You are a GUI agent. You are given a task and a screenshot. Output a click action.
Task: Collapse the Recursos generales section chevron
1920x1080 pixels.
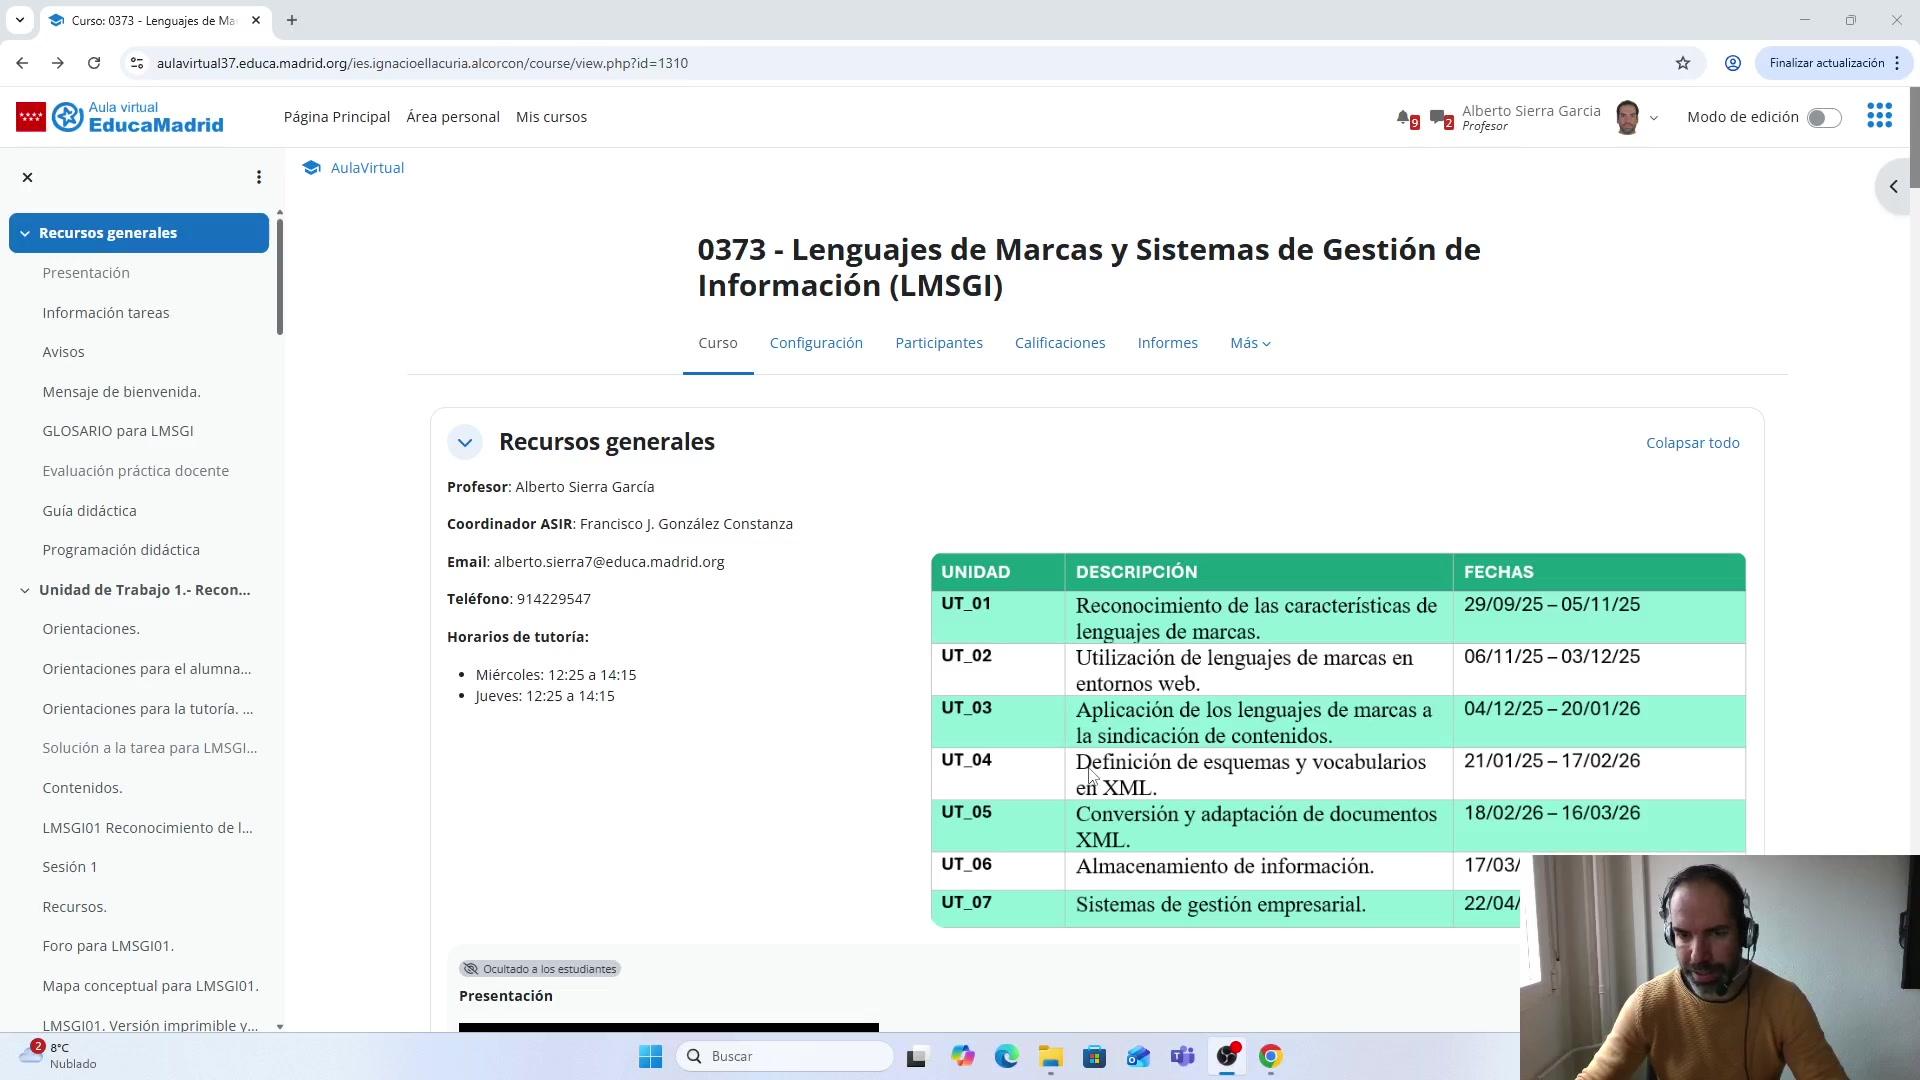(x=465, y=442)
